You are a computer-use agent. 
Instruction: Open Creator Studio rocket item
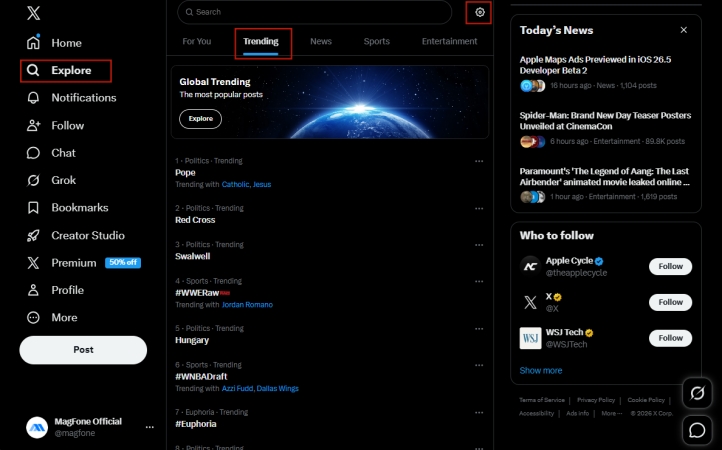click(76, 235)
